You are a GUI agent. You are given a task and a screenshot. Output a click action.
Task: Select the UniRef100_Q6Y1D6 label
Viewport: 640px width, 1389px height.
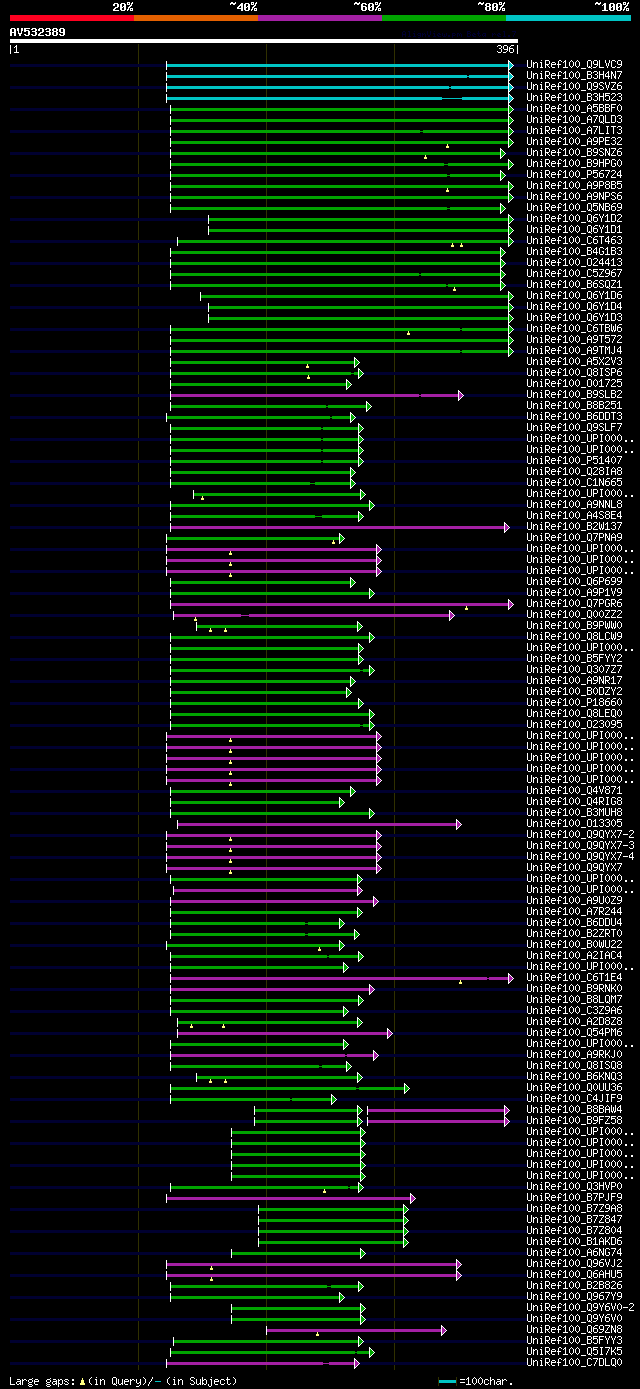(x=574, y=295)
